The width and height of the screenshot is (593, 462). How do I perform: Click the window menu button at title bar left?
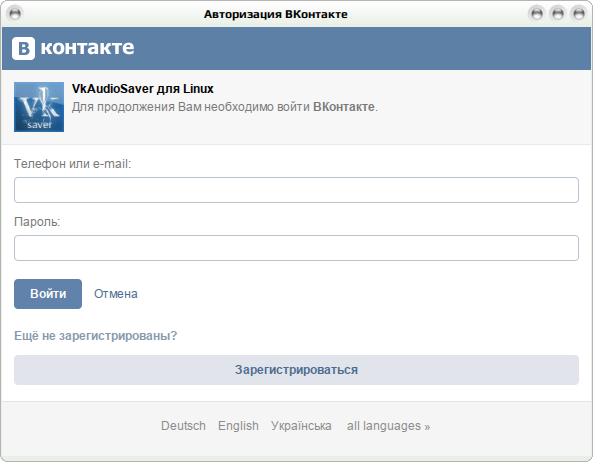pos(15,14)
